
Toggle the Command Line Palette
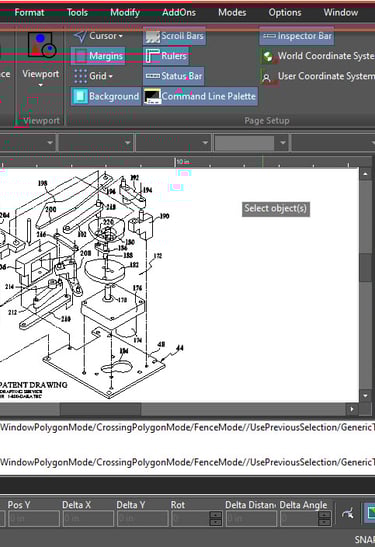[x=201, y=96]
